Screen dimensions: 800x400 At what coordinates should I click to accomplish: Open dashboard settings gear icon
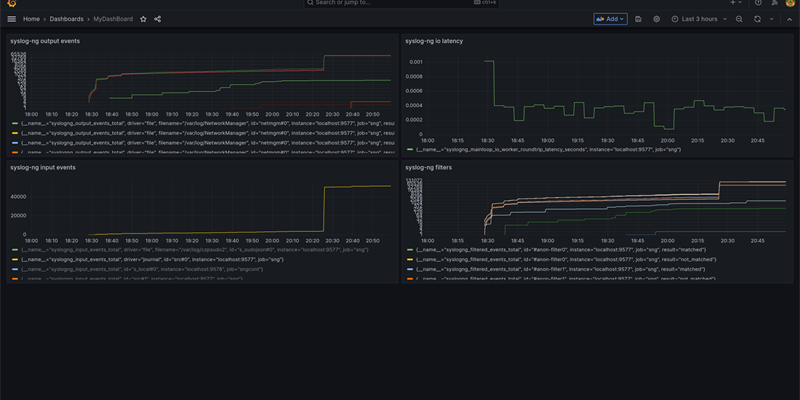(657, 19)
